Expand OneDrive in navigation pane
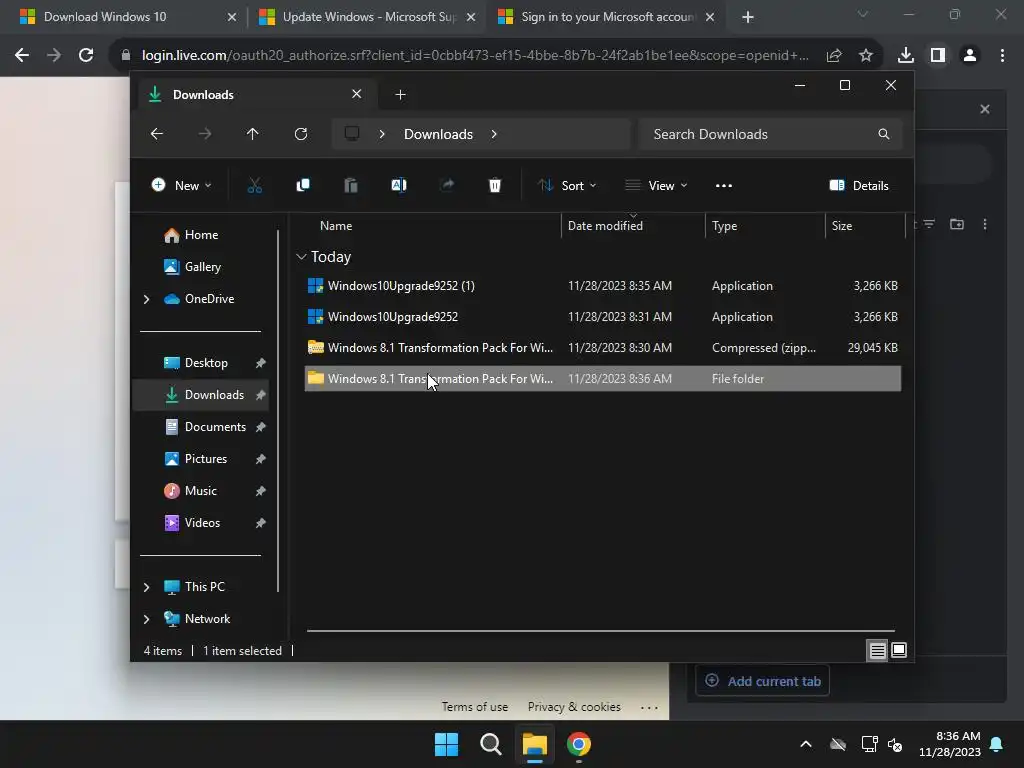This screenshot has width=1024, height=768. coord(146,299)
